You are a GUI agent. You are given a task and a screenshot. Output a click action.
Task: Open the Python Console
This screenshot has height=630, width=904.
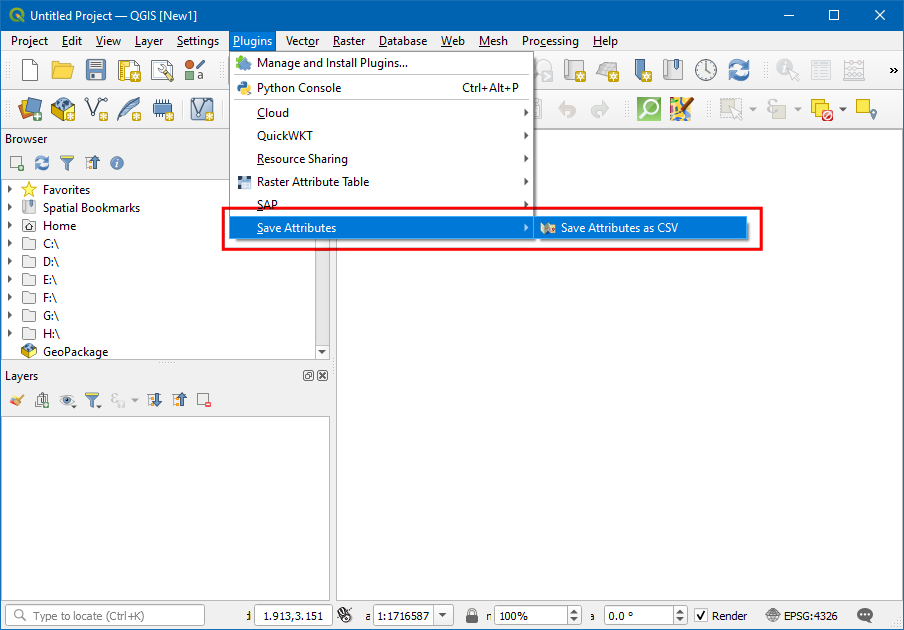tap(297, 88)
